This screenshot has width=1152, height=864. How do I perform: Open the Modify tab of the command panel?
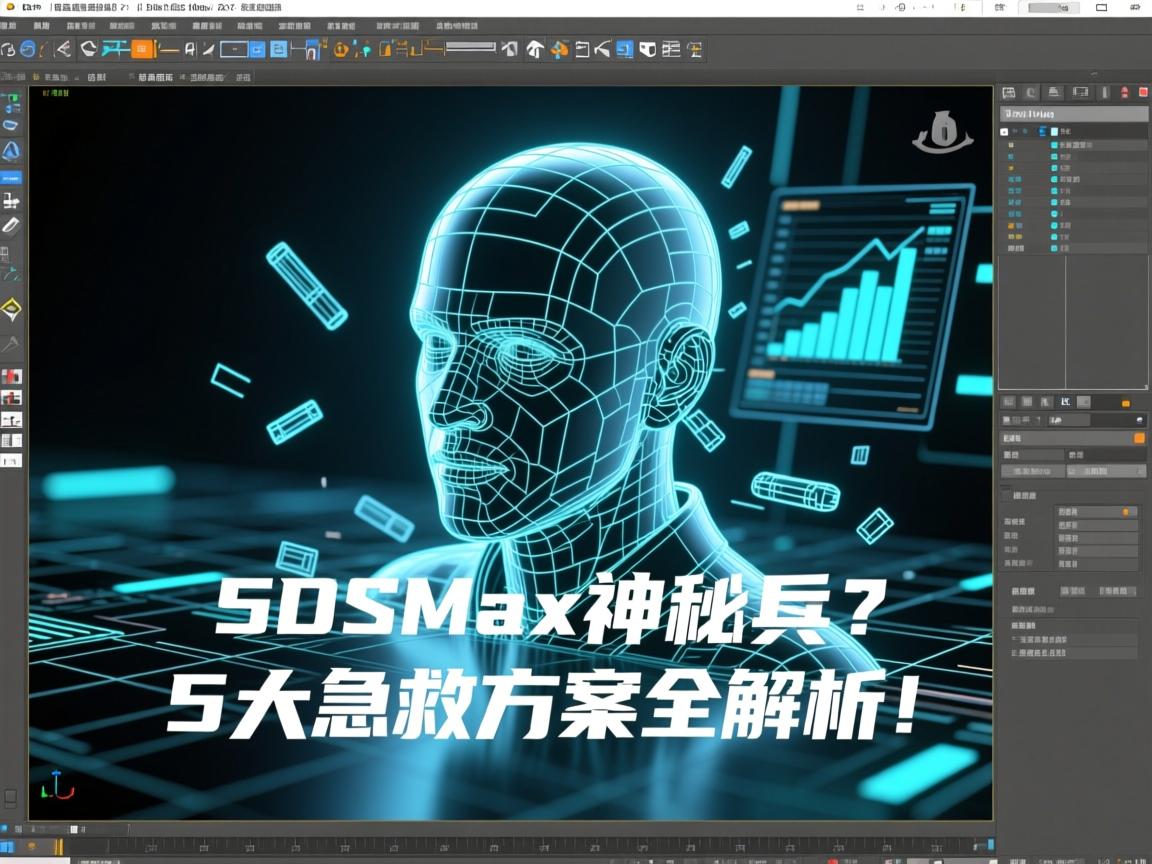(x=1033, y=92)
